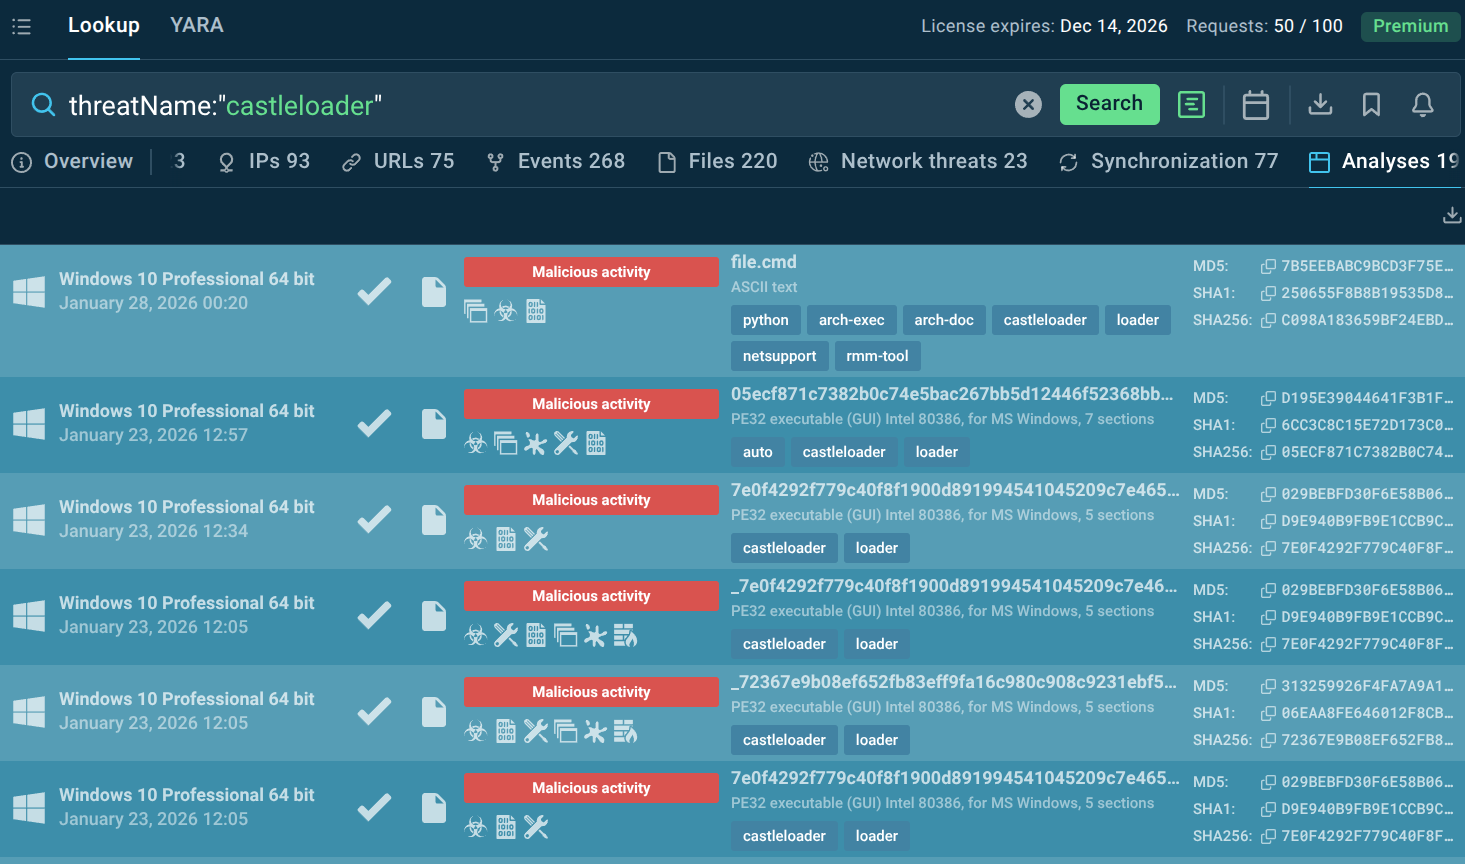
Task: Open the Events 268 tab
Action: click(x=555, y=162)
